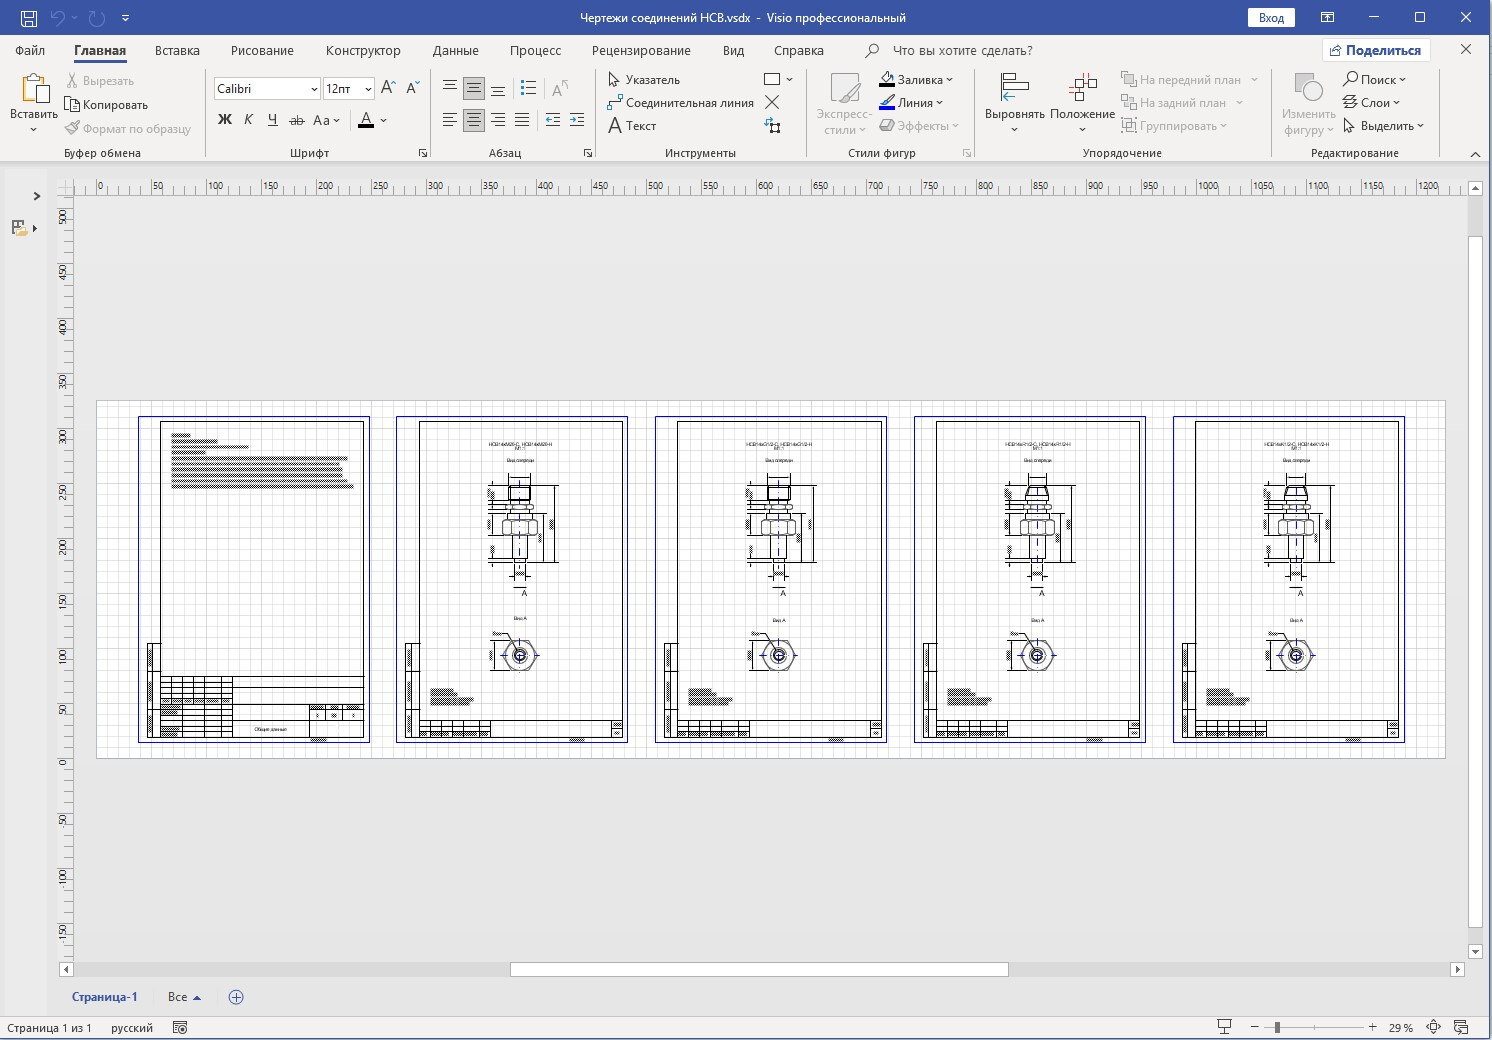The width and height of the screenshot is (1492, 1040).
Task: Click the zoom slider in status bar
Action: coord(1277,1027)
